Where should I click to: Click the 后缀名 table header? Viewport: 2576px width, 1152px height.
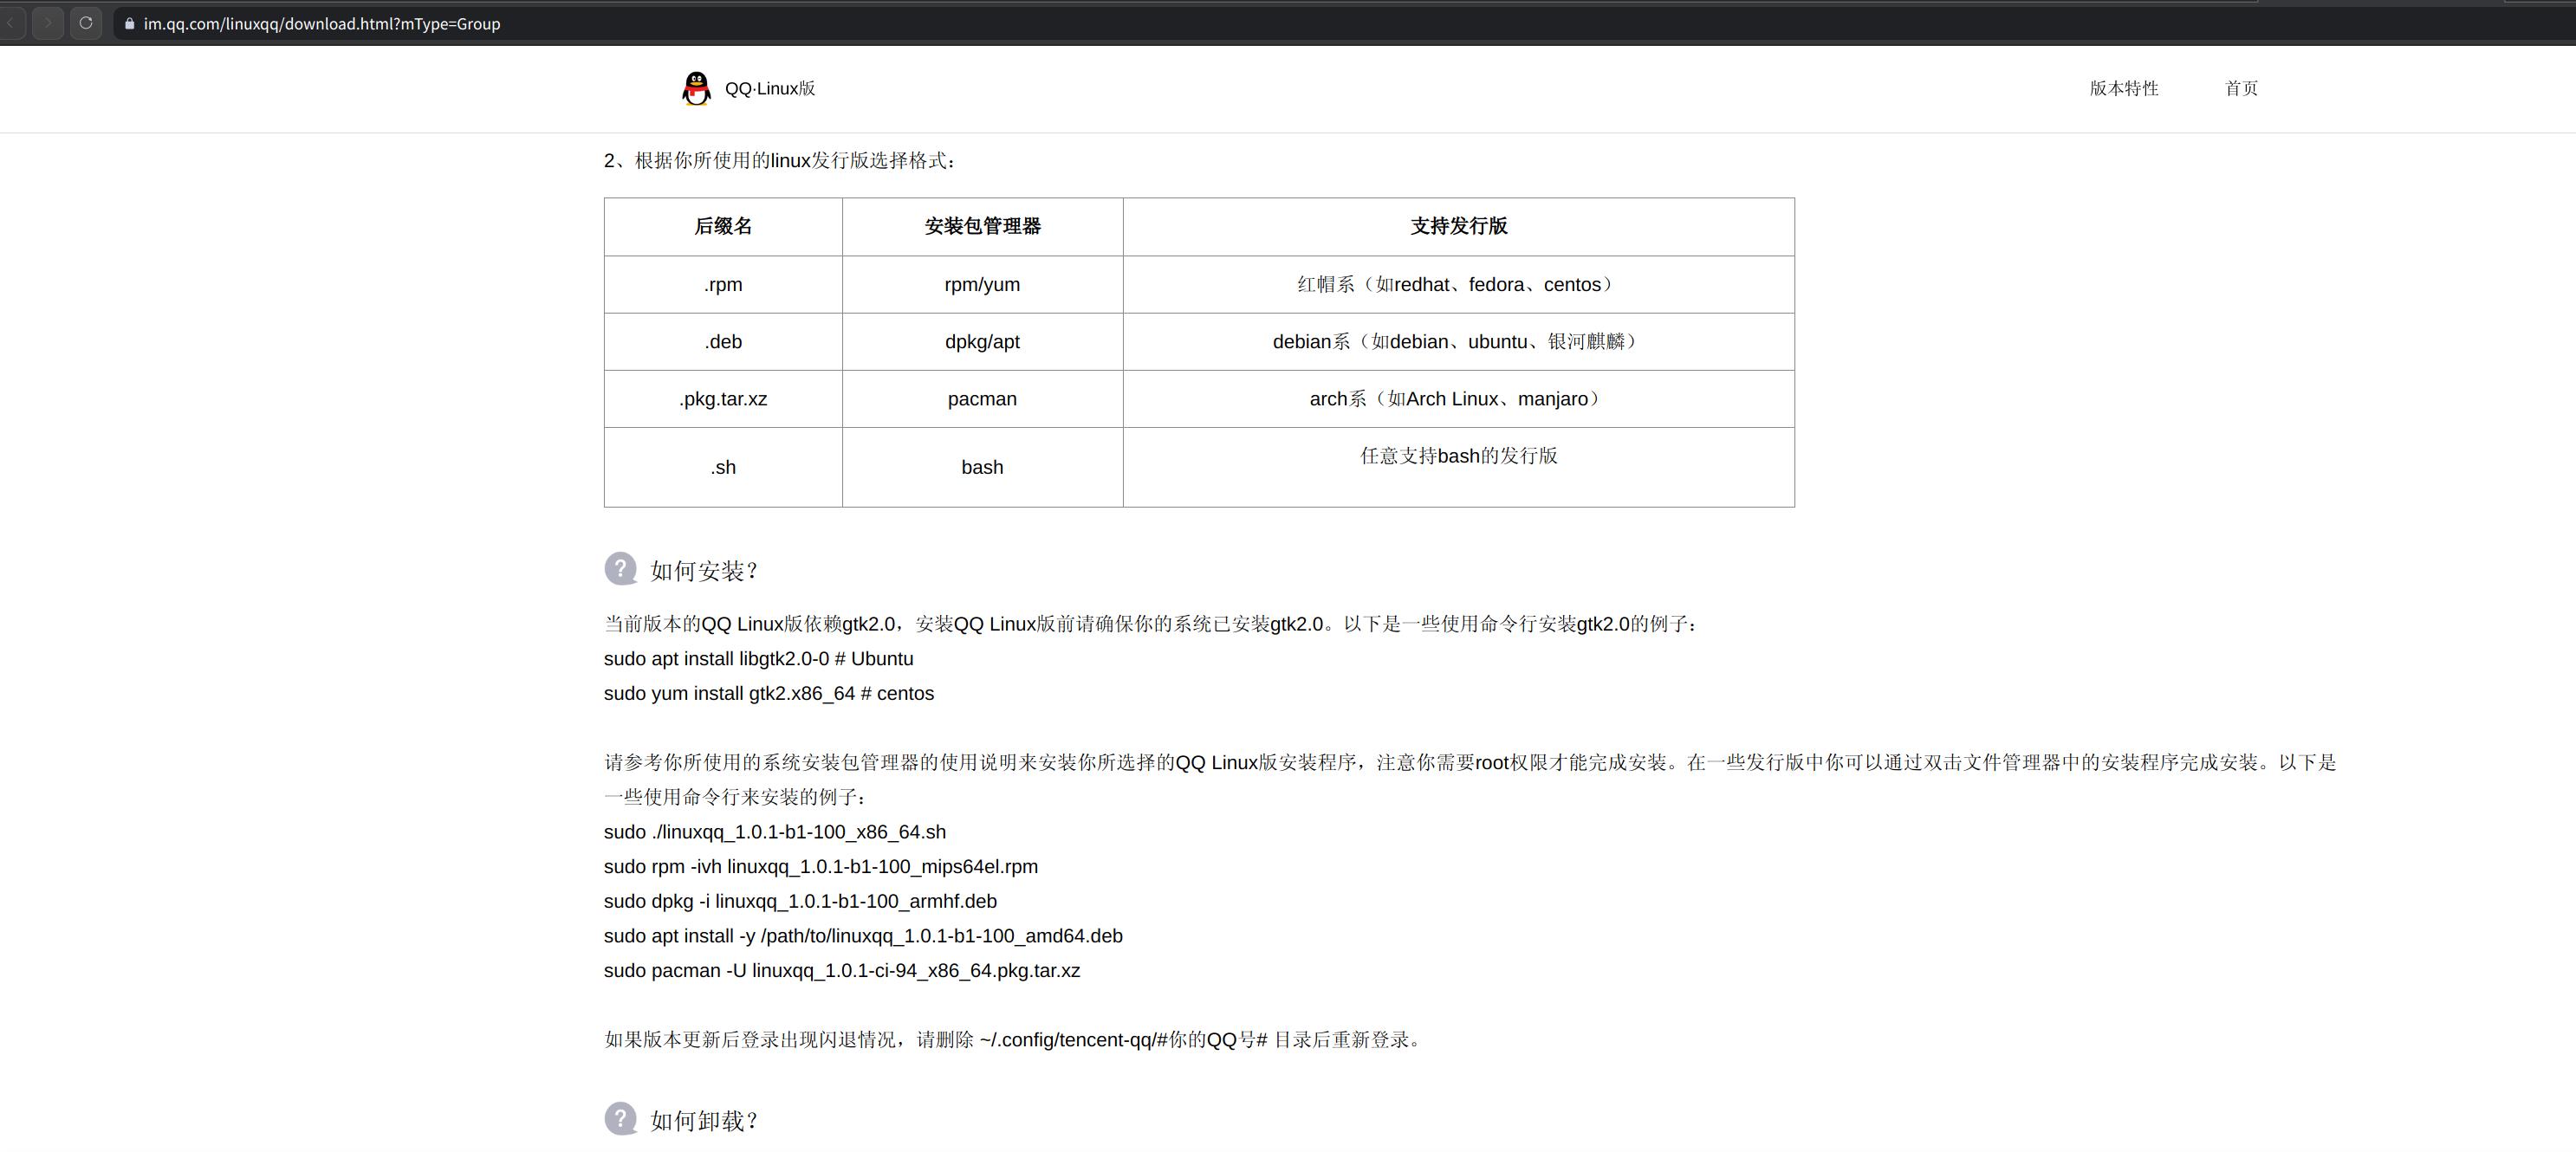[722, 227]
